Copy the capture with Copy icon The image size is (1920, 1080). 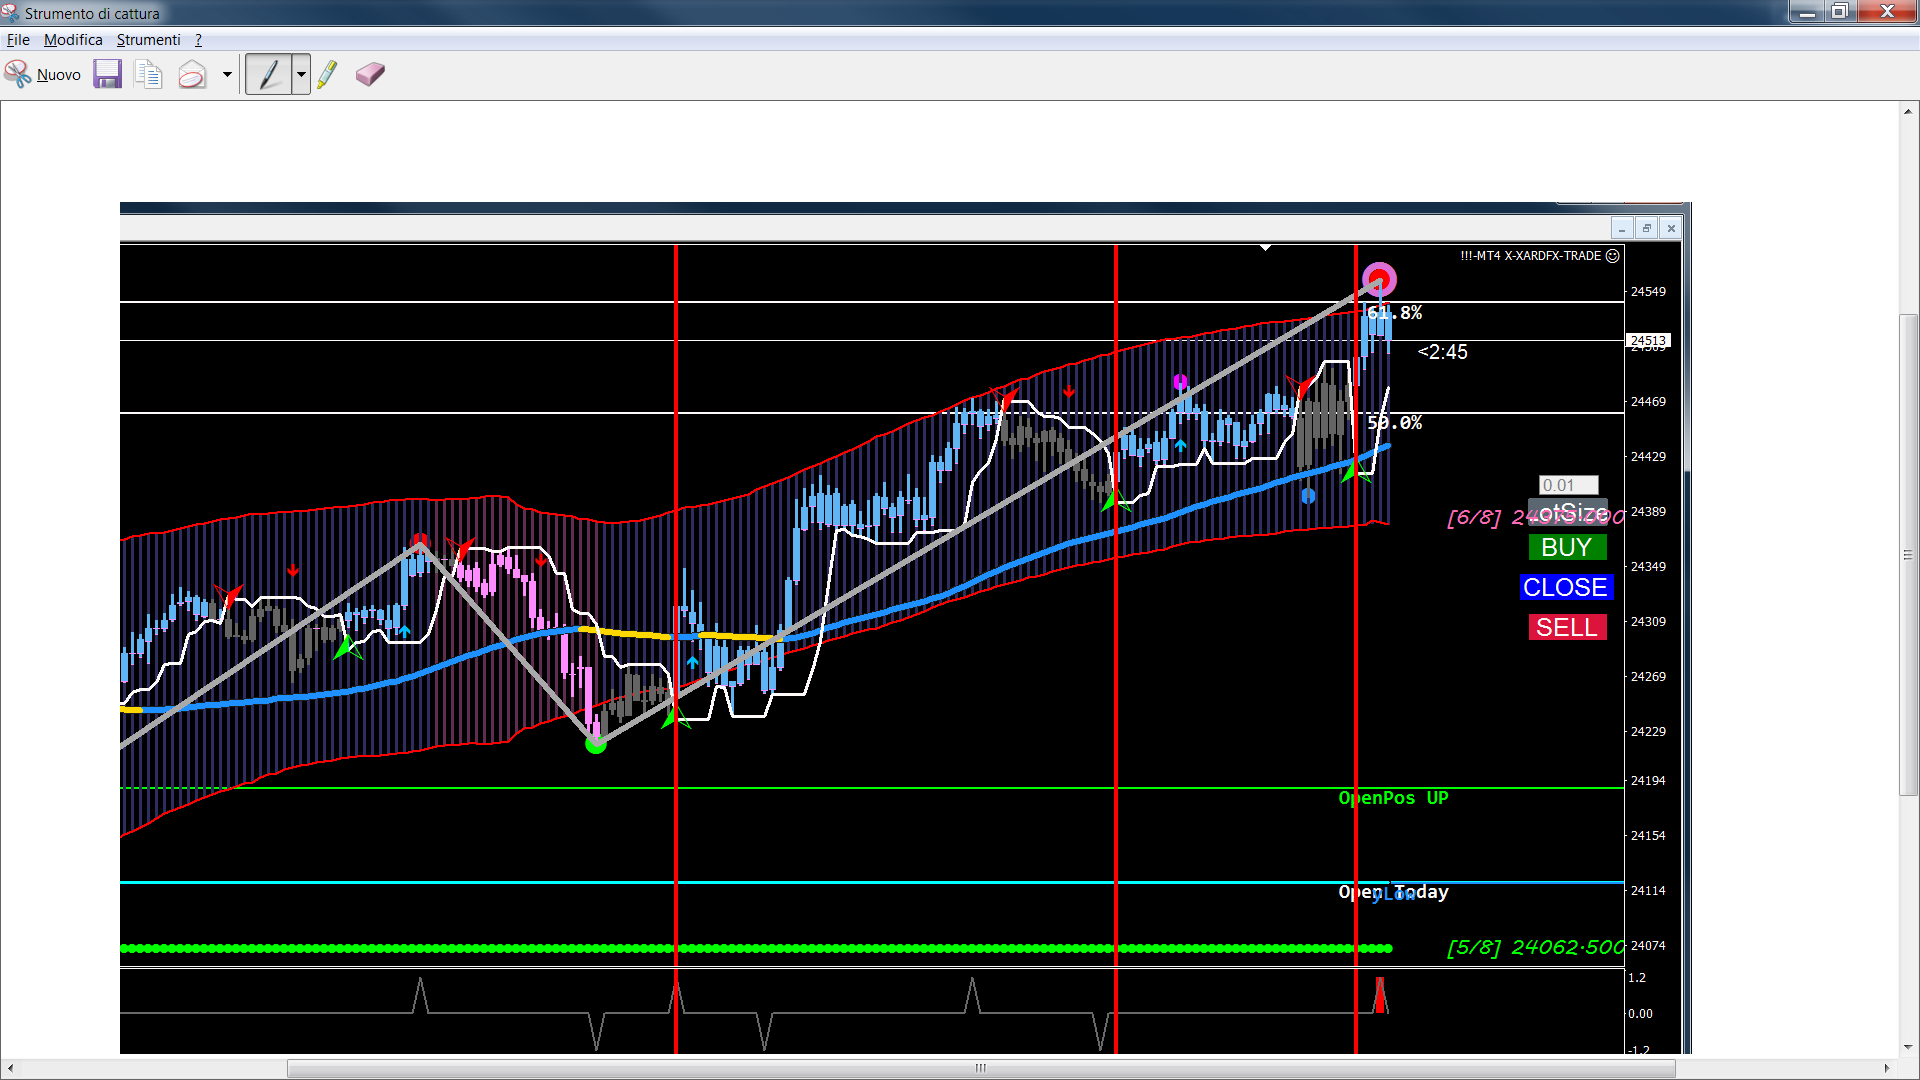149,75
